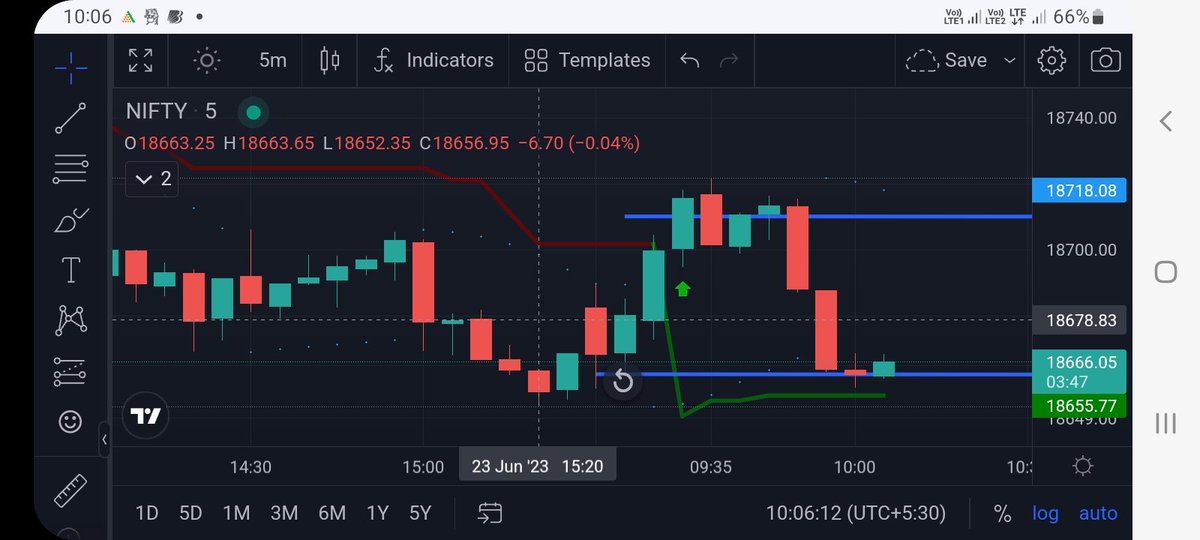Viewport: 1200px width, 540px height.
Task: Toggle fullscreen chart mode
Action: pyautogui.click(x=141, y=60)
